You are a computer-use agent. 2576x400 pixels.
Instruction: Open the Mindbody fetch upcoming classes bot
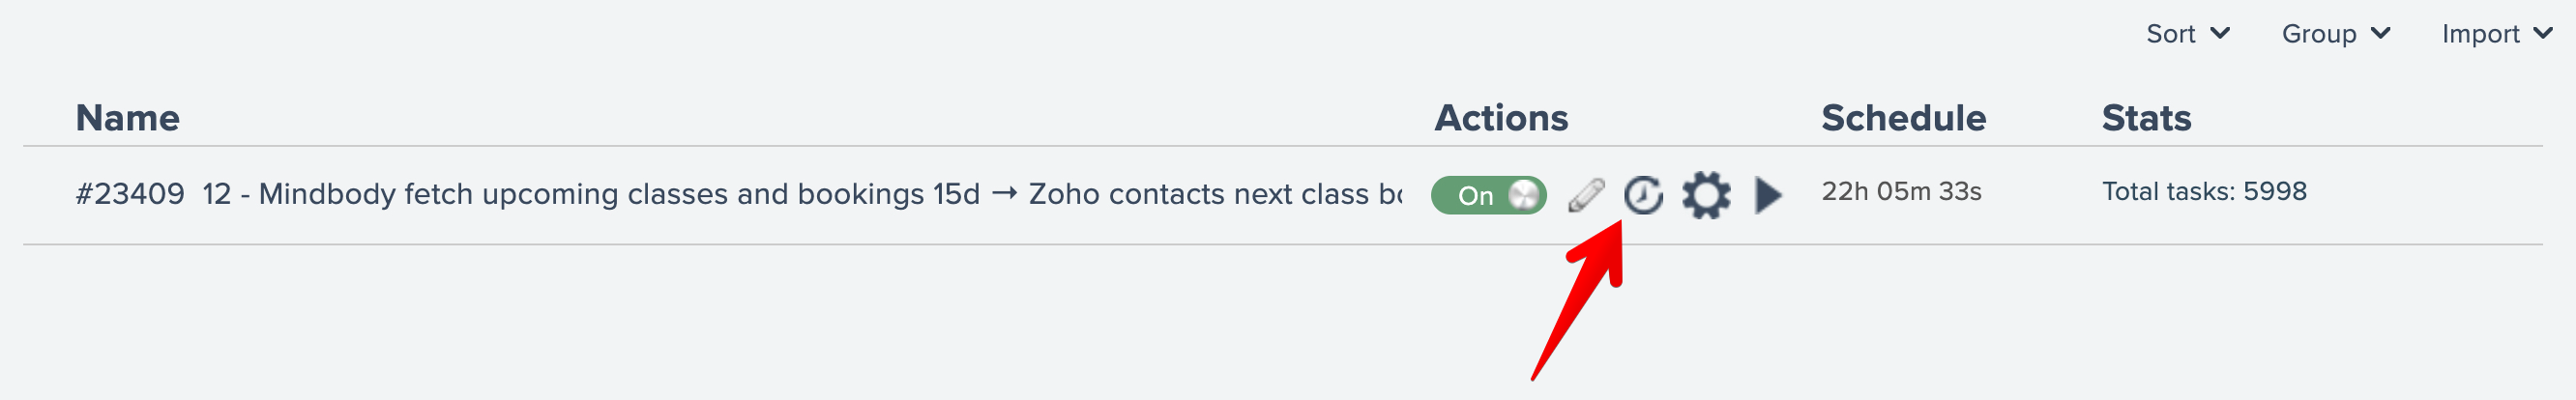[x=800, y=194]
